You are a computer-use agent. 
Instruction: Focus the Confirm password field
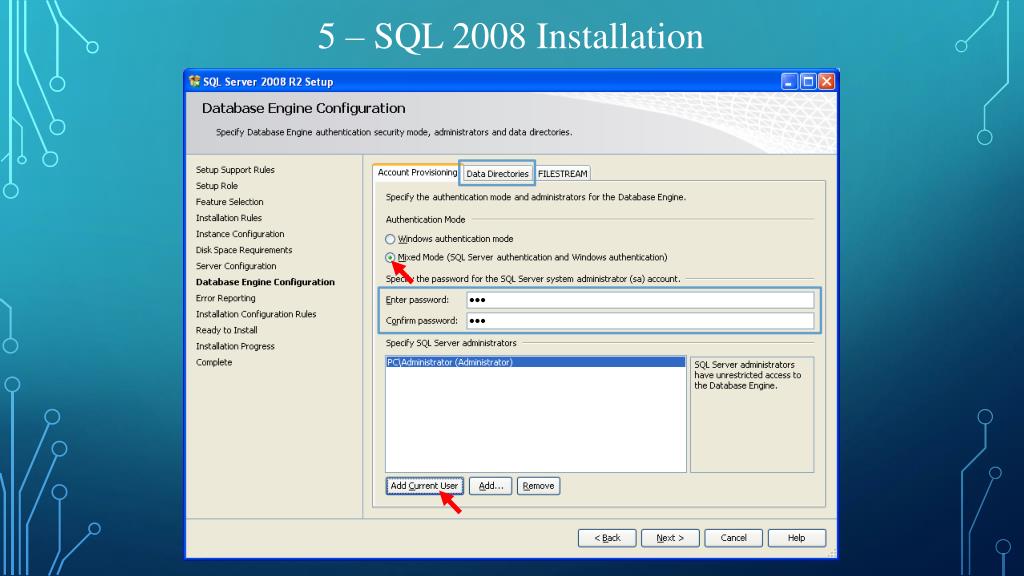tap(640, 321)
